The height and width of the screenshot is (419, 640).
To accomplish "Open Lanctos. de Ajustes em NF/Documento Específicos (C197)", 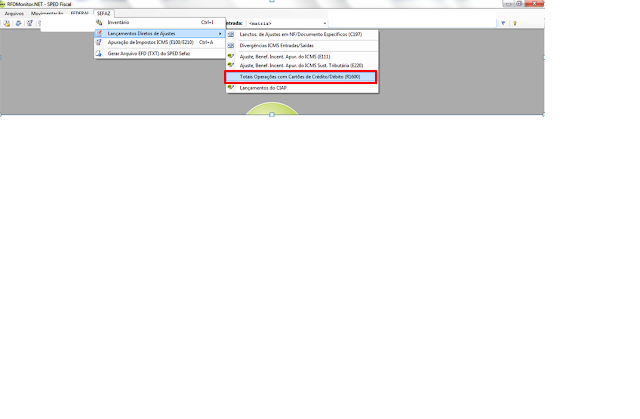I will [302, 35].
